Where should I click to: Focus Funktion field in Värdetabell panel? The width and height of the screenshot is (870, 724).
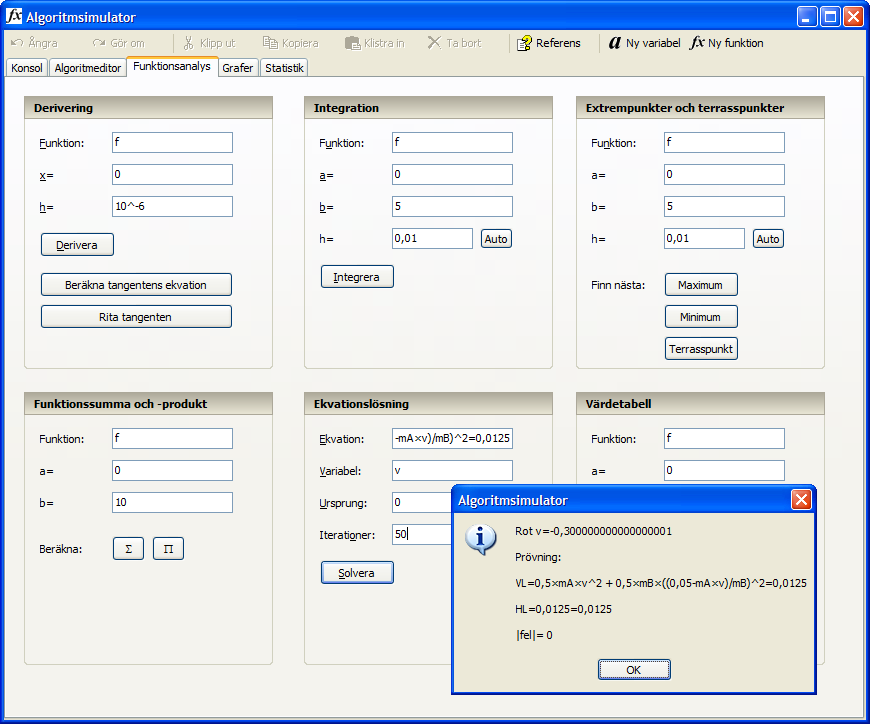724,438
